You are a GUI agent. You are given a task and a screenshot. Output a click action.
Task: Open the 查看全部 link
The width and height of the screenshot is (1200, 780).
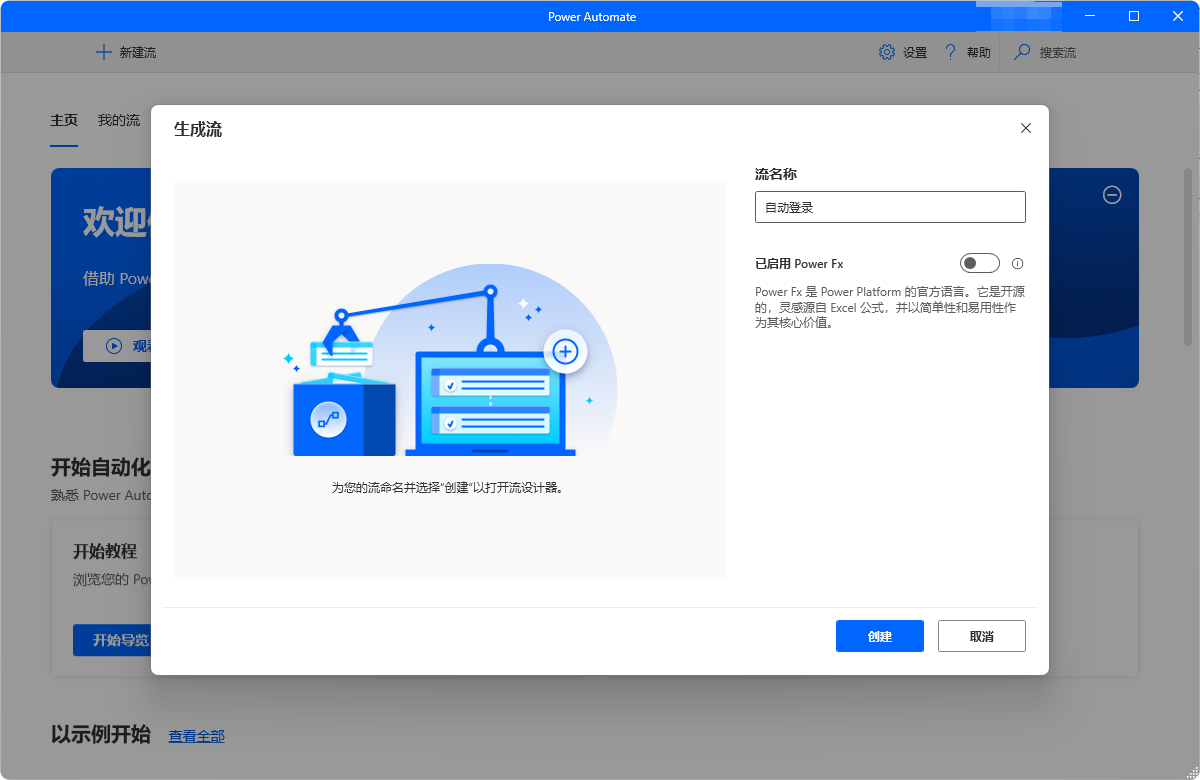pos(196,736)
